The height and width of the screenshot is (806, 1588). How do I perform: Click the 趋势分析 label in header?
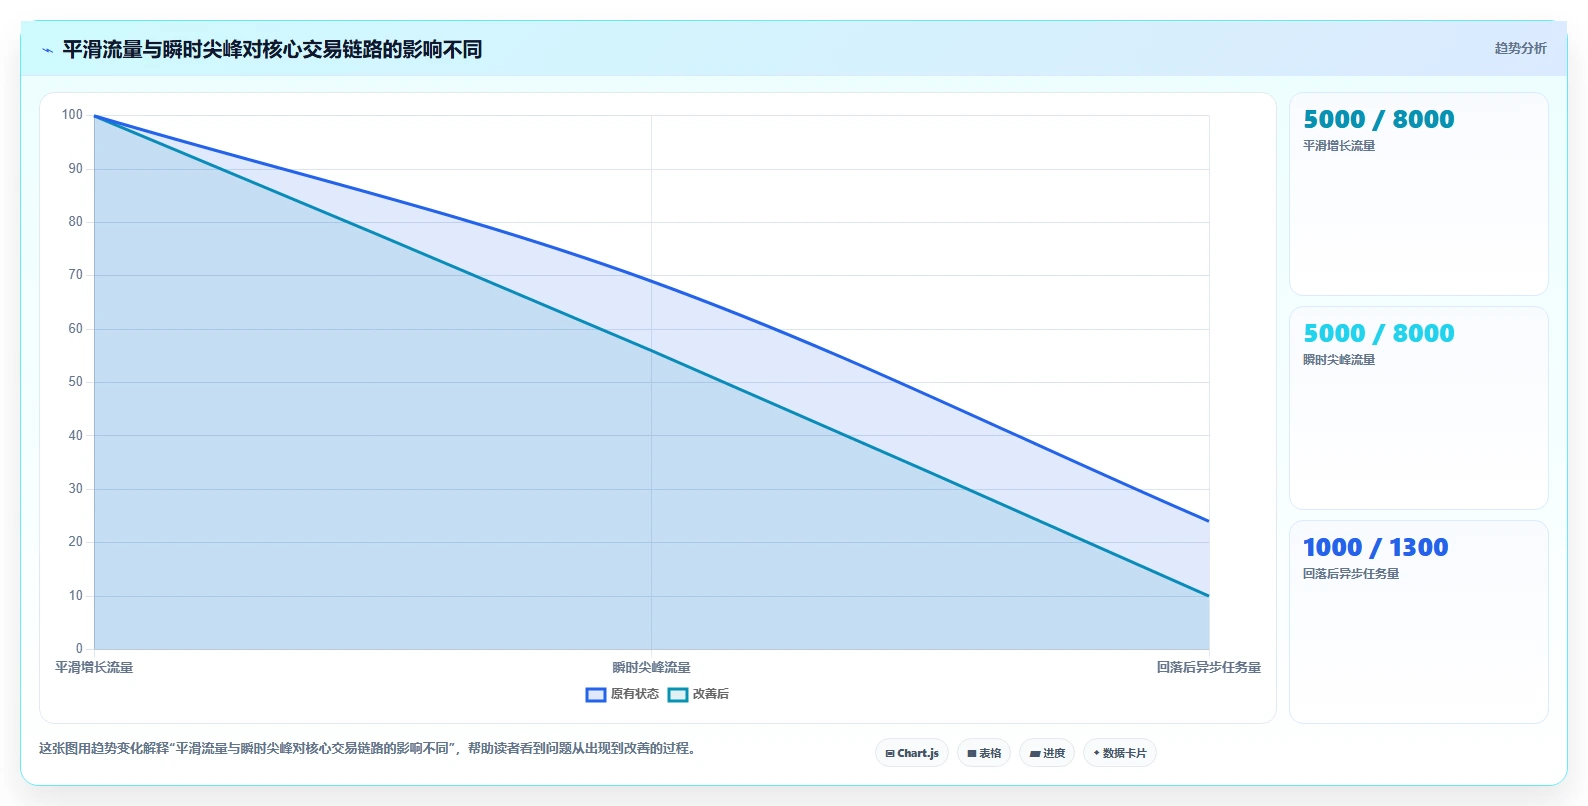[x=1520, y=48]
